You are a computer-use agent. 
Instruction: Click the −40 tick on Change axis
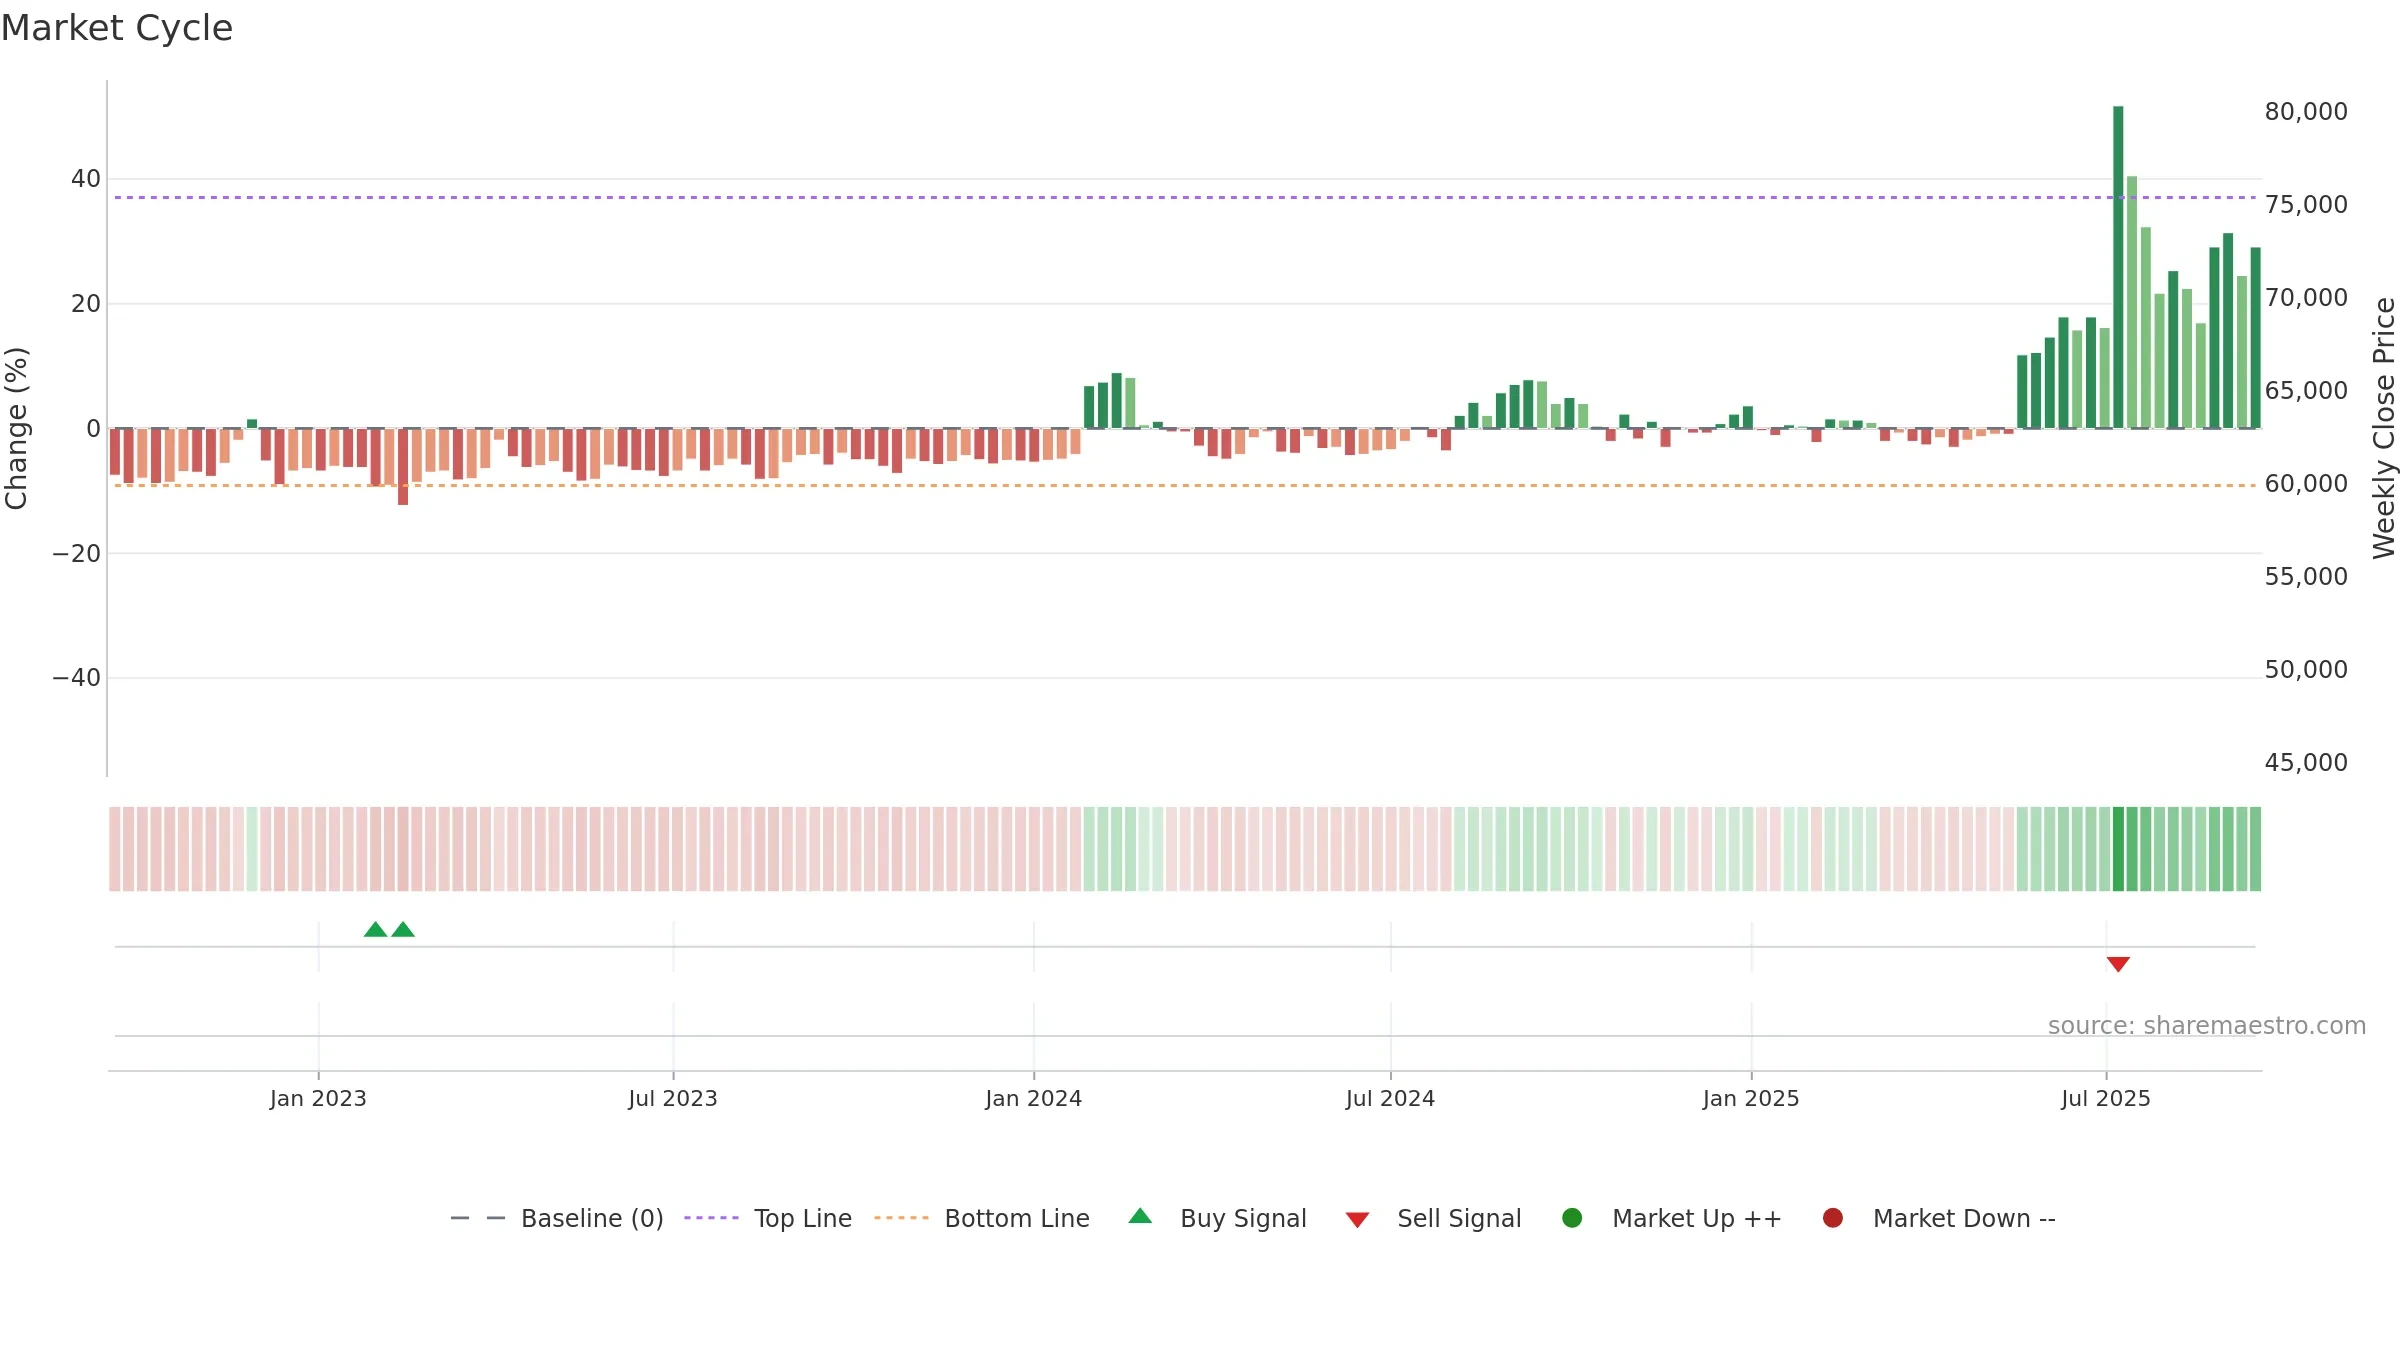point(77,678)
